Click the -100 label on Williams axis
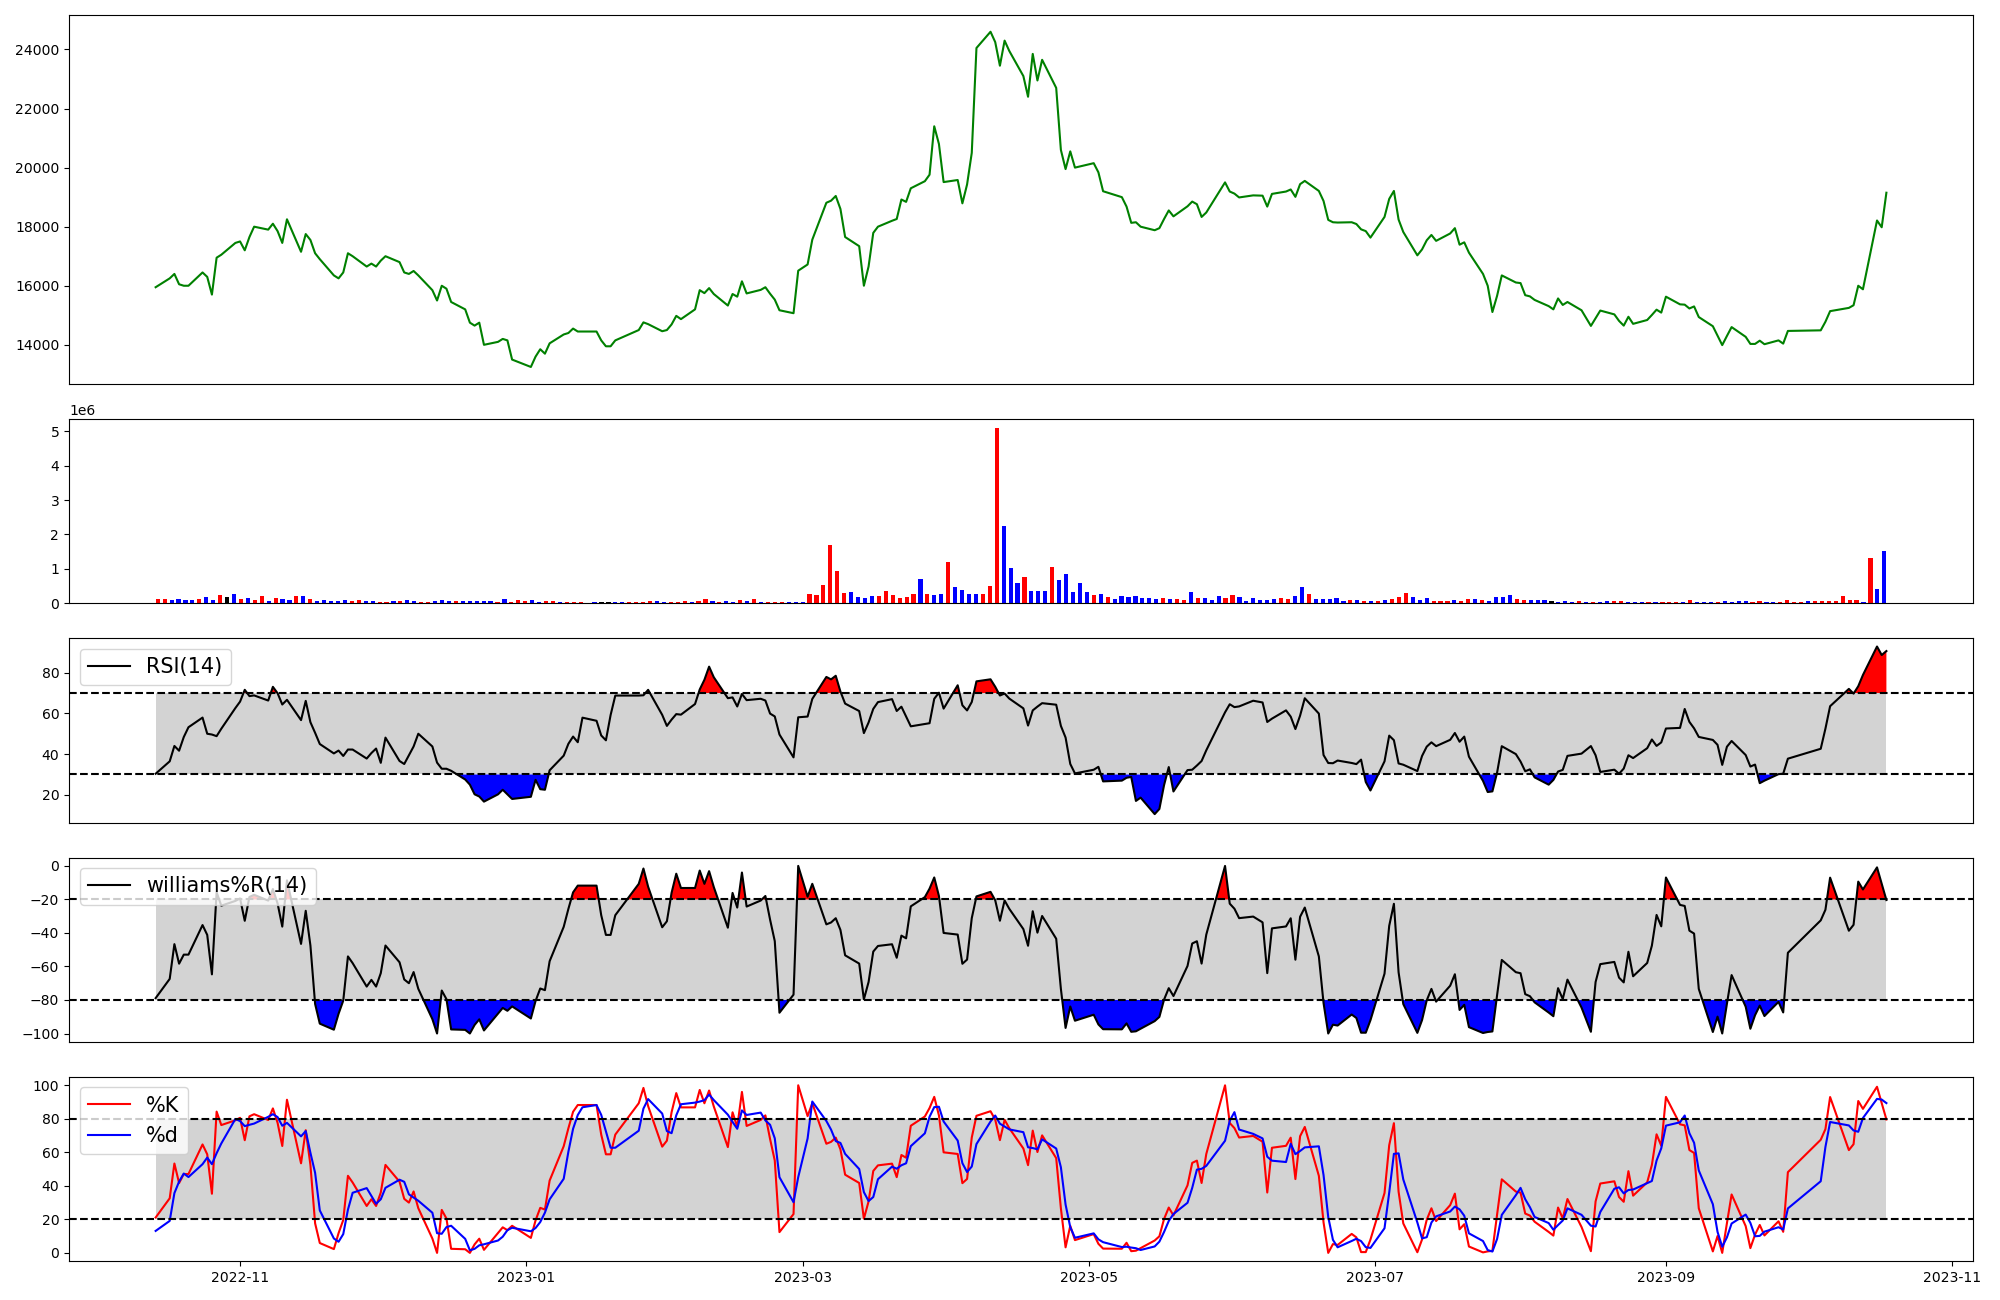The height and width of the screenshot is (1300, 2000). [43, 1034]
